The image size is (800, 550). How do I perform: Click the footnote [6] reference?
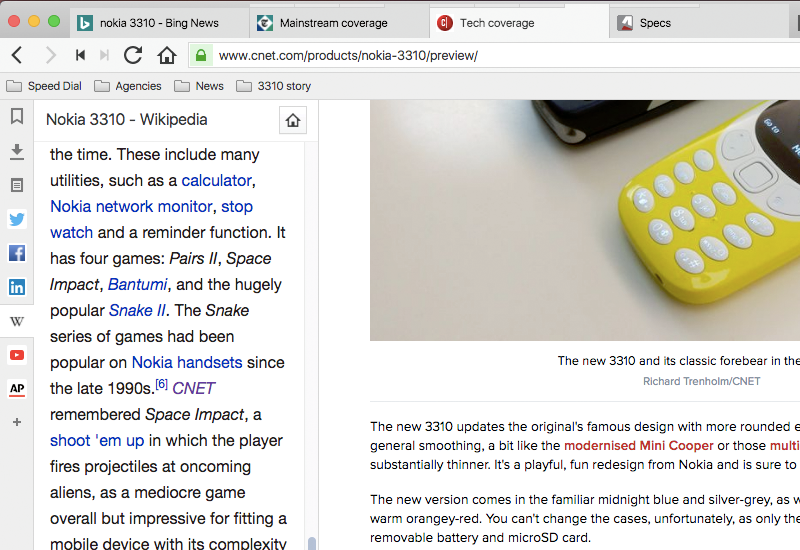[x=161, y=384]
